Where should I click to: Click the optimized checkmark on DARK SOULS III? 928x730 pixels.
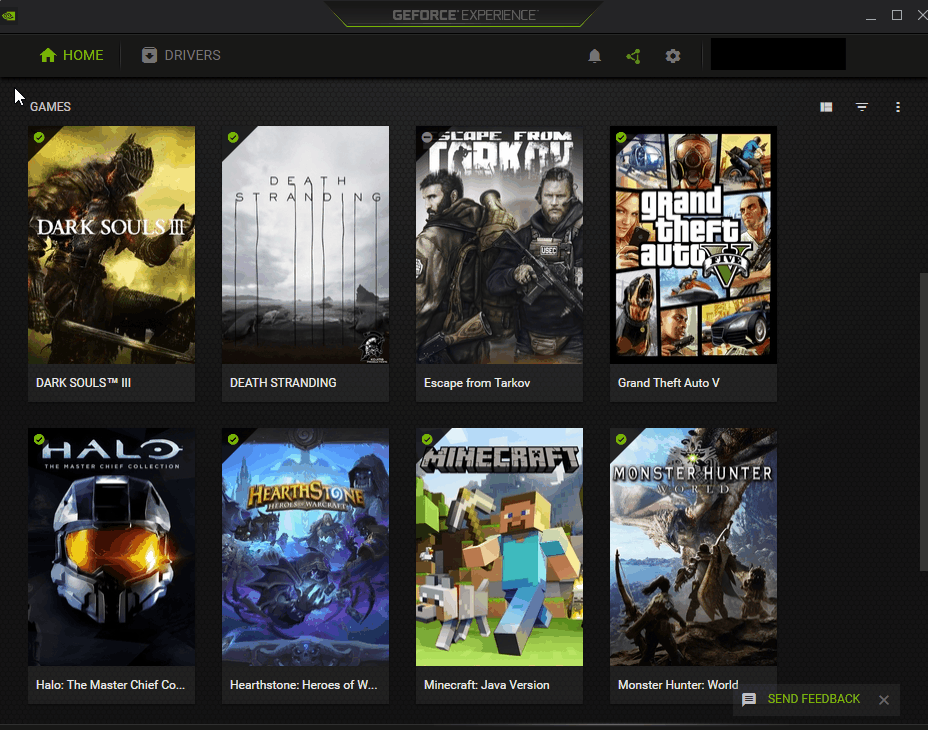tap(38, 138)
